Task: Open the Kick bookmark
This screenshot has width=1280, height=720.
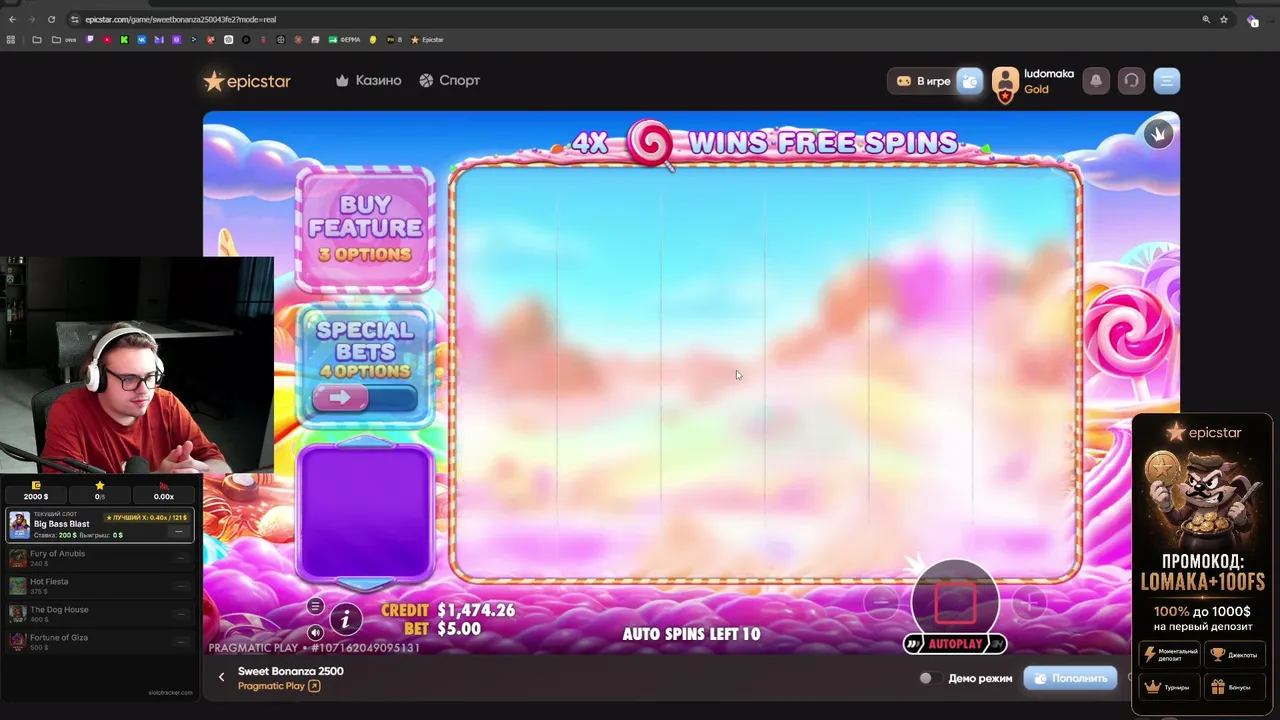Action: point(124,40)
